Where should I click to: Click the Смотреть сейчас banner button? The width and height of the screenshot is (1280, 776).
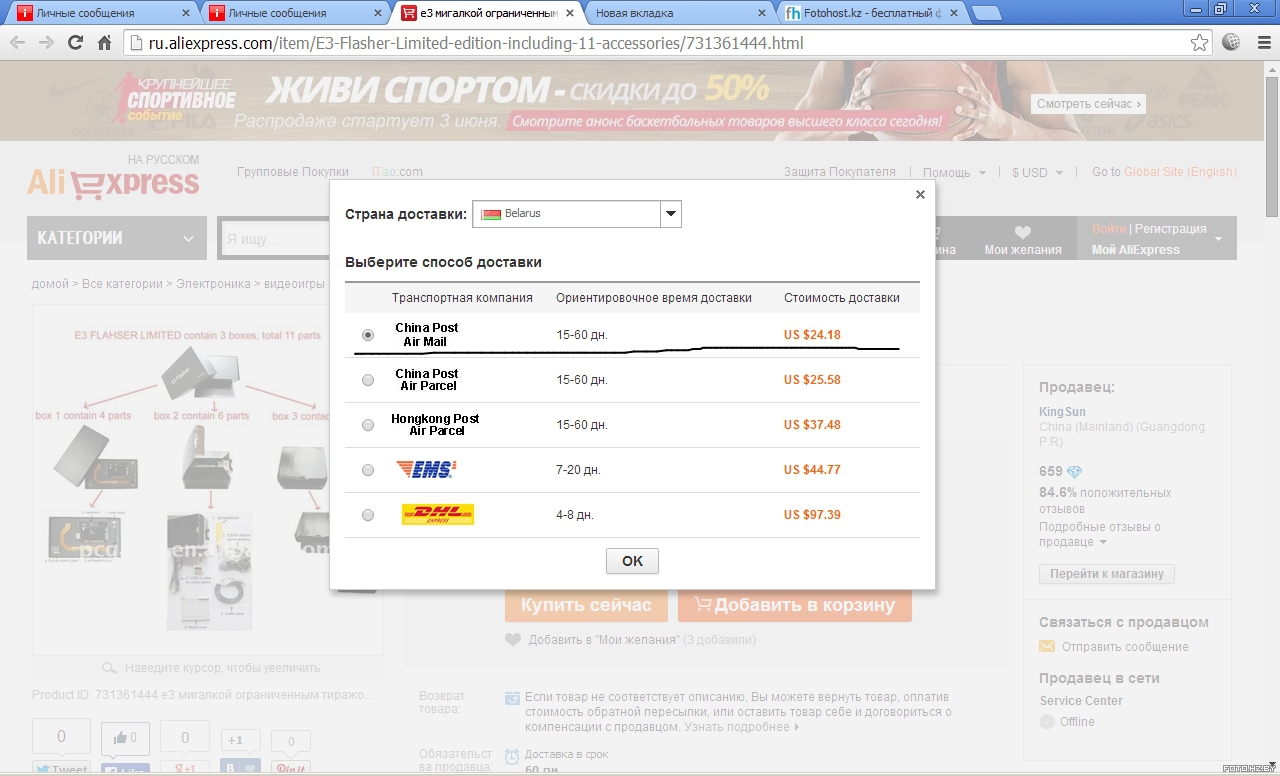(x=1088, y=104)
